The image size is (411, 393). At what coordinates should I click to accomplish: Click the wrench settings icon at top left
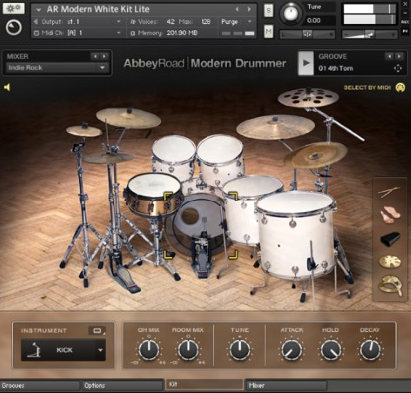(x=13, y=8)
